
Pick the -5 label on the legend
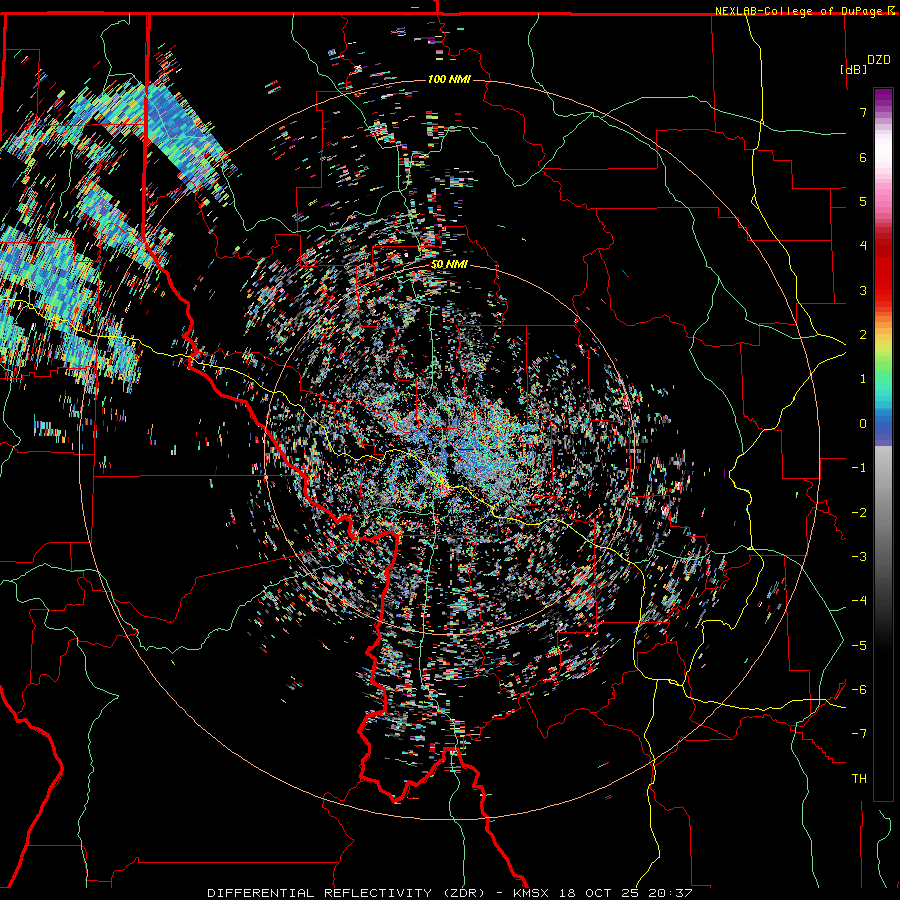859,646
